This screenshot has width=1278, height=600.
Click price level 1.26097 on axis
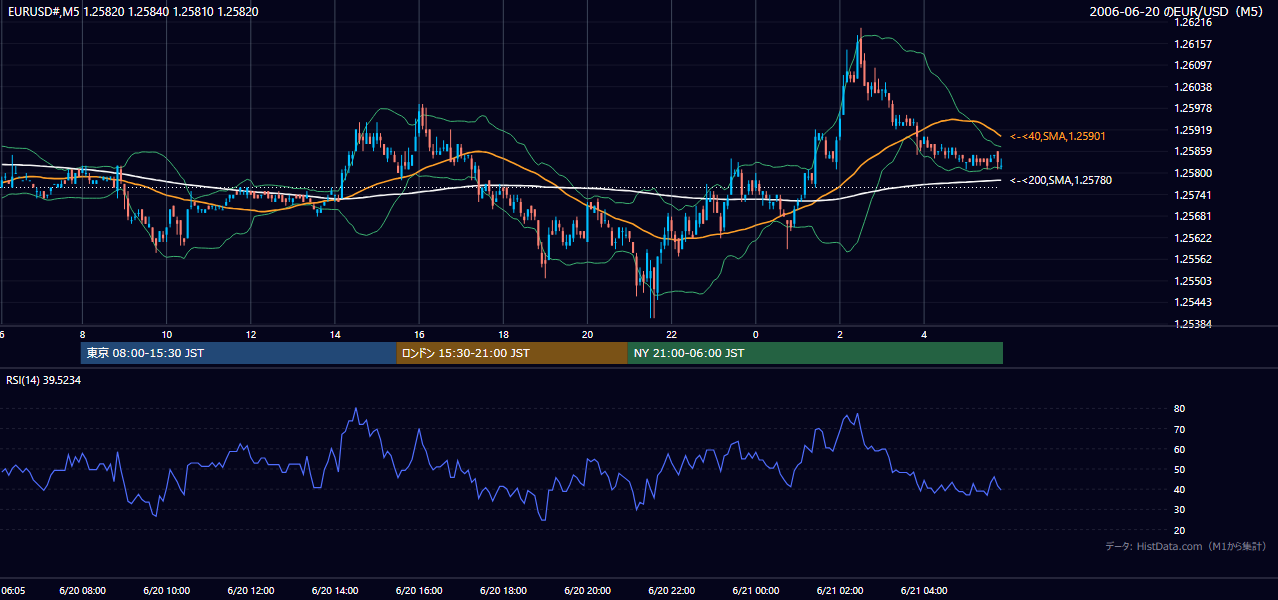click(1194, 65)
